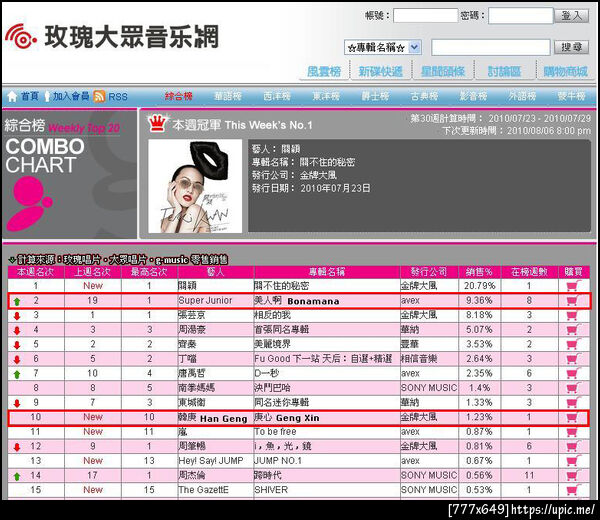Click the cart icon in the 美麗境界 row

573,344
